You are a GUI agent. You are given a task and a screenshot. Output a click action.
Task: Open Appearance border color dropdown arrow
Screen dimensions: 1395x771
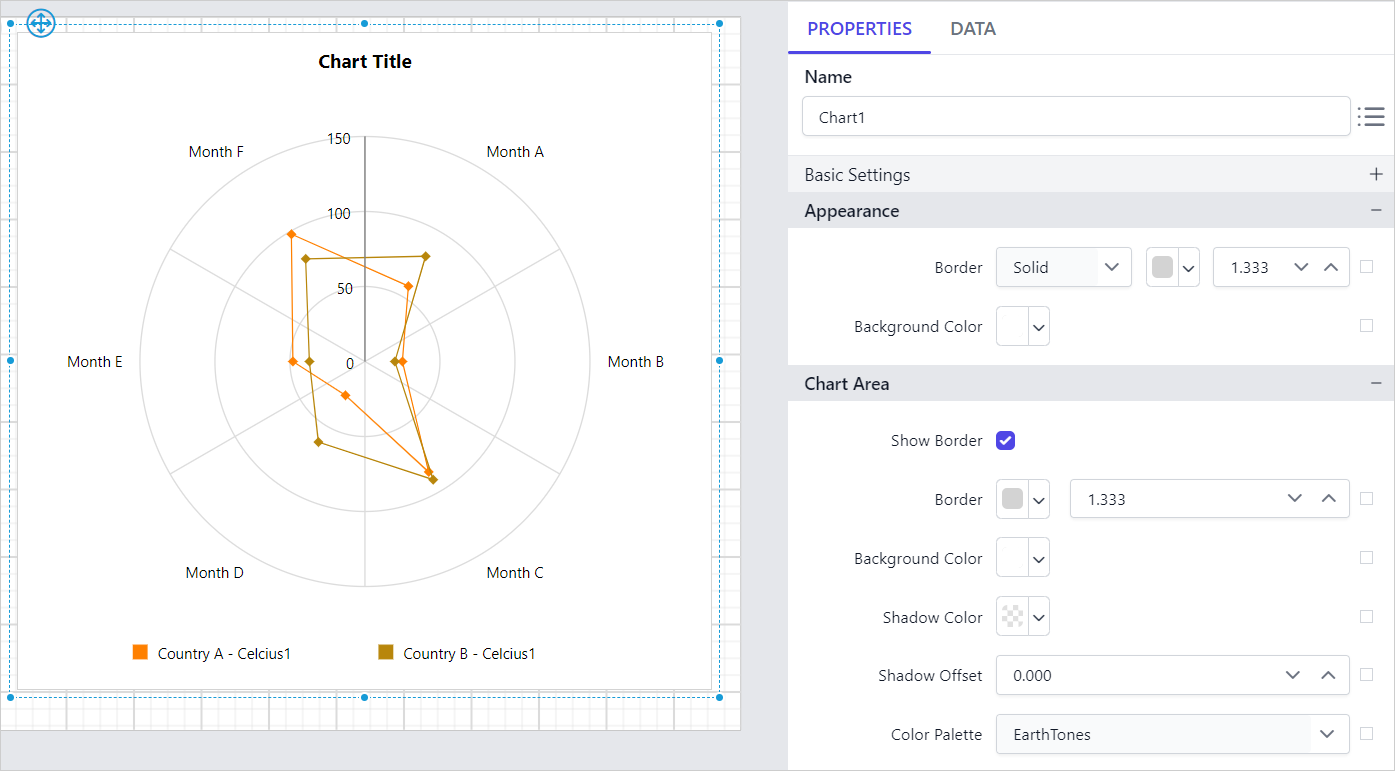coord(1189,267)
